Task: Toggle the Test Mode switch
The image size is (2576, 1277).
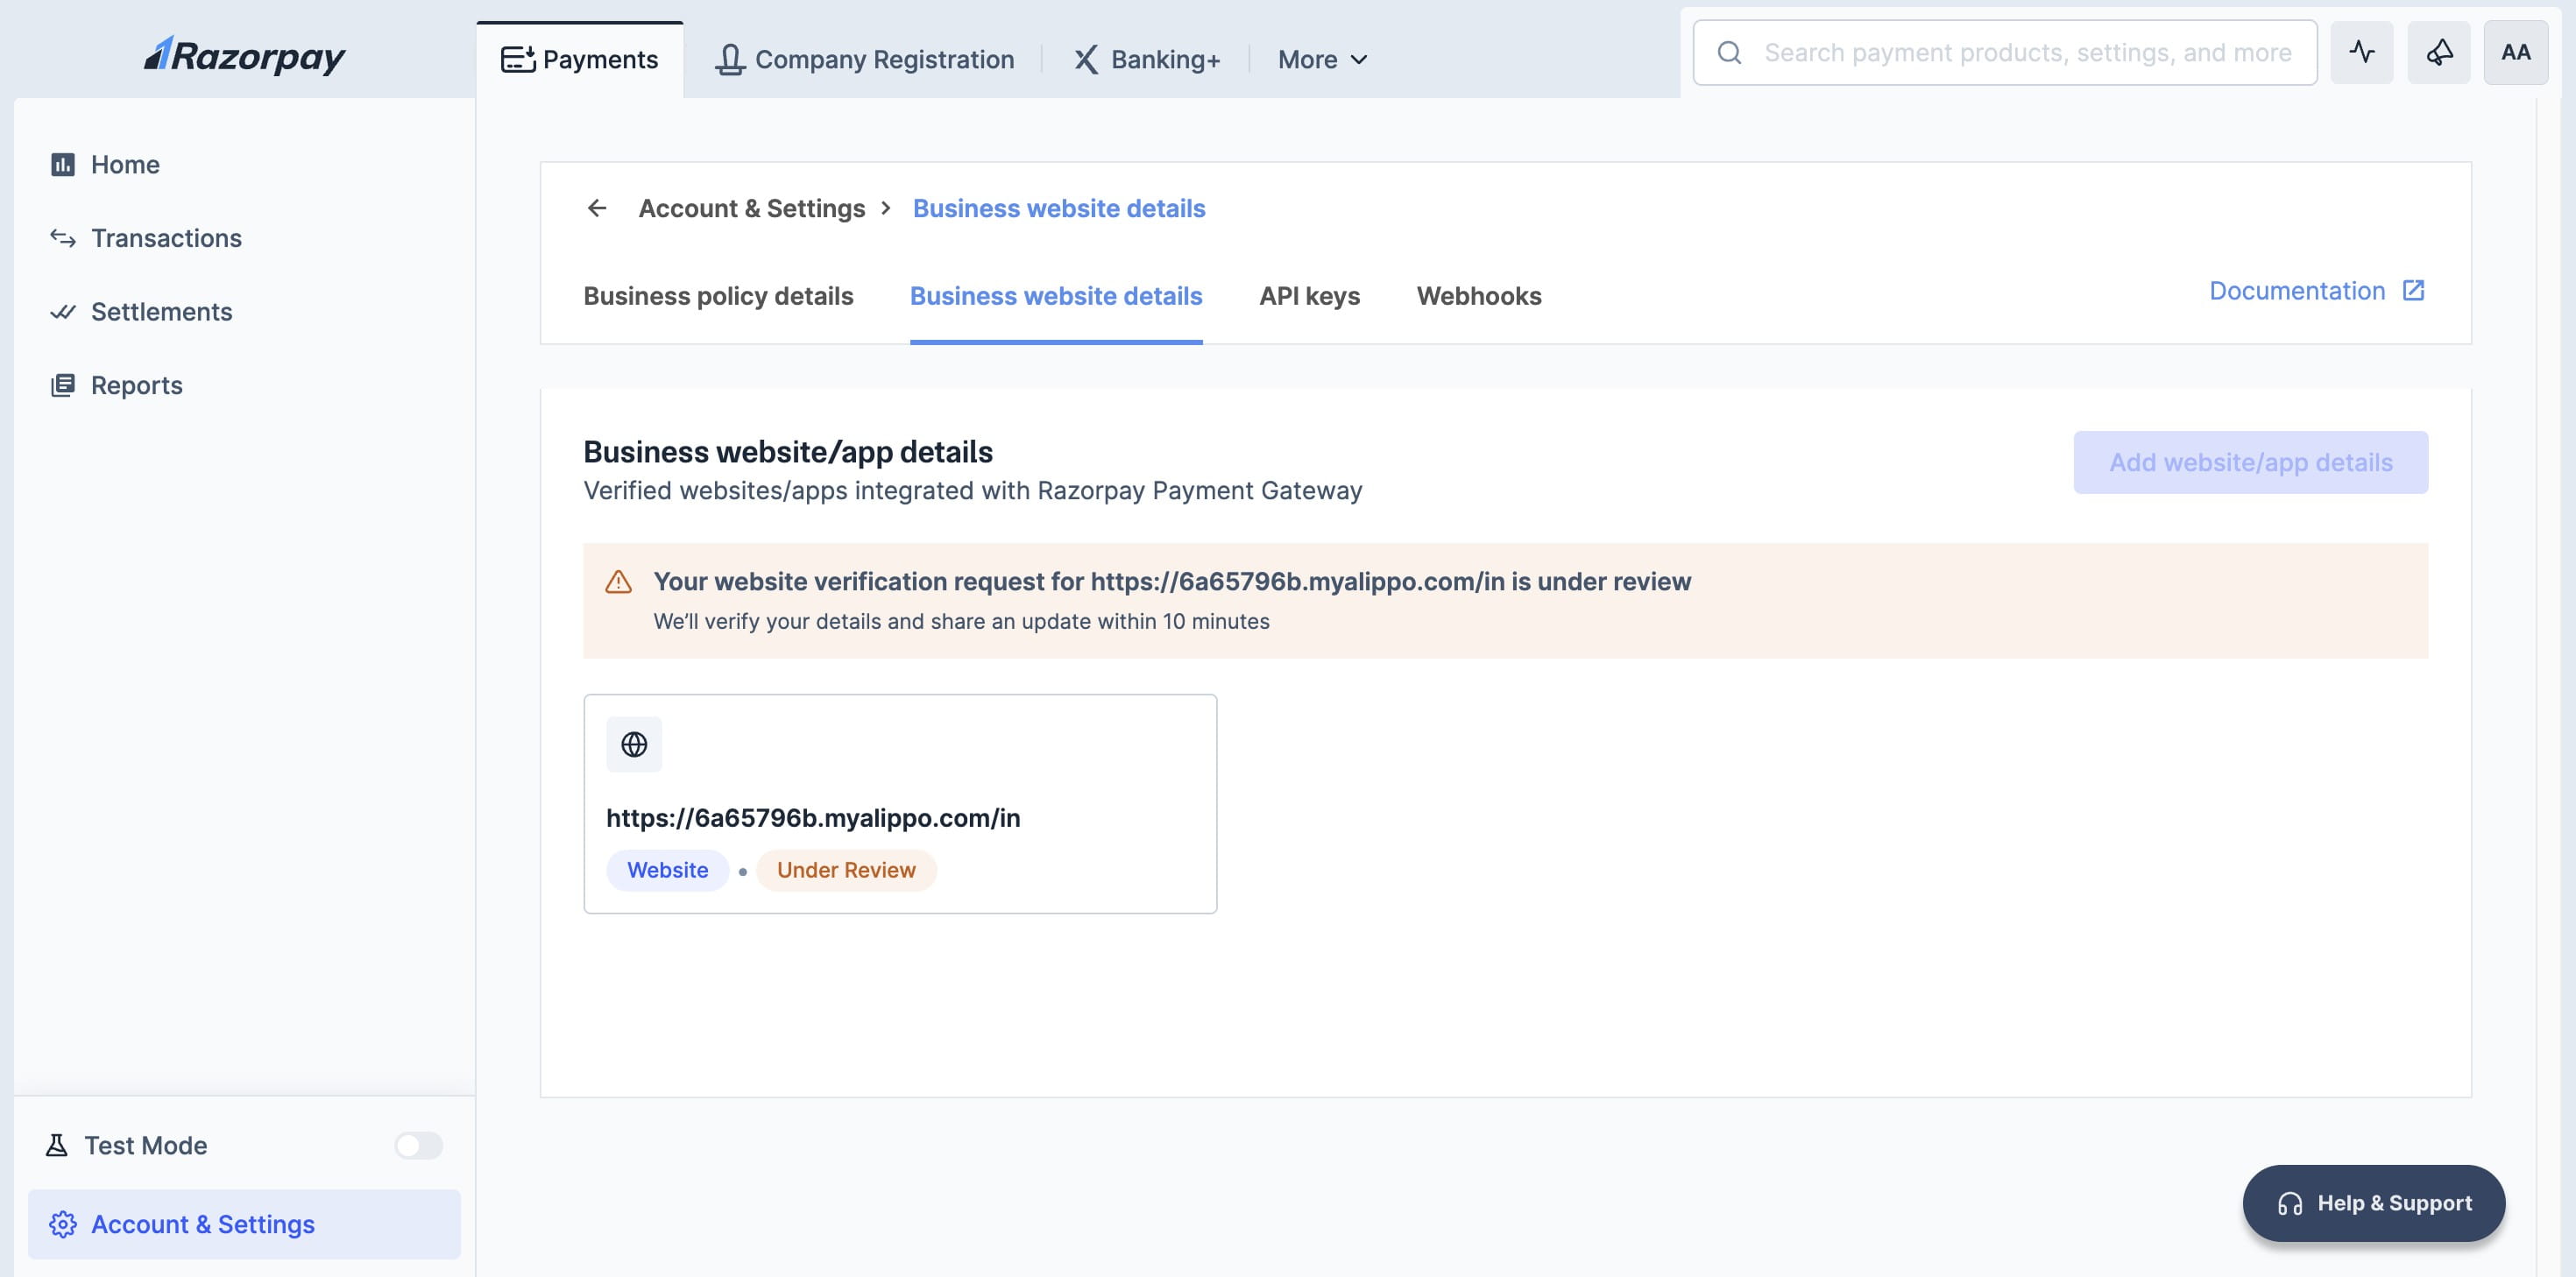Action: tap(418, 1145)
